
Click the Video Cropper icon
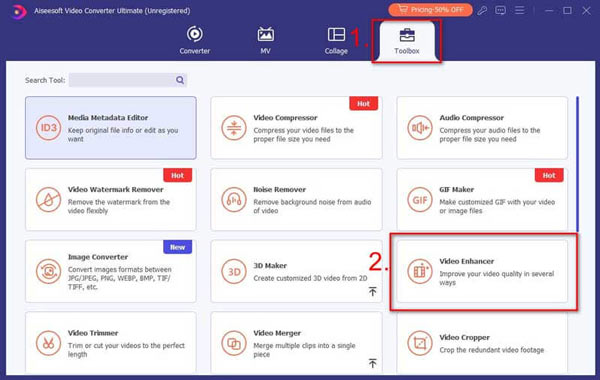(x=420, y=343)
